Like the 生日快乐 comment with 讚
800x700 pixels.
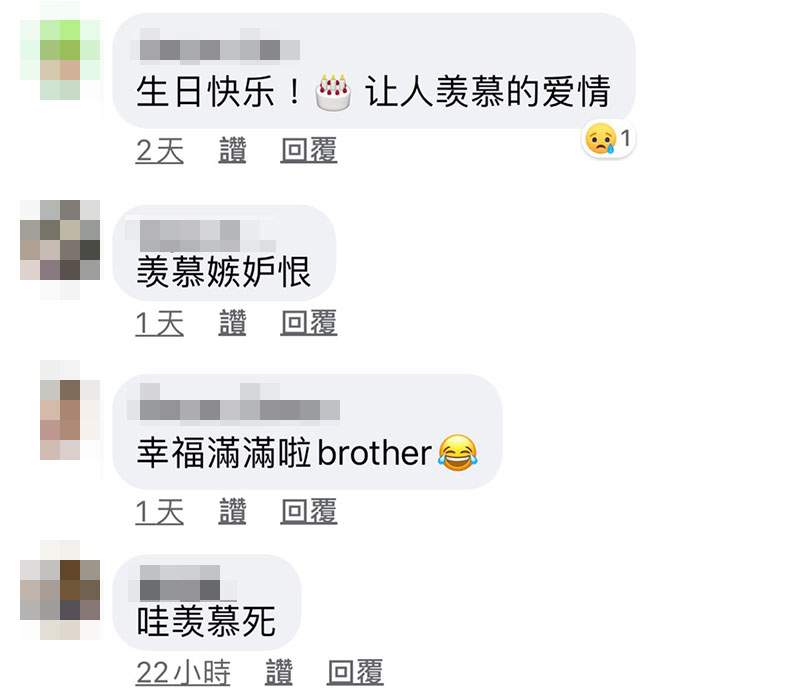232,150
